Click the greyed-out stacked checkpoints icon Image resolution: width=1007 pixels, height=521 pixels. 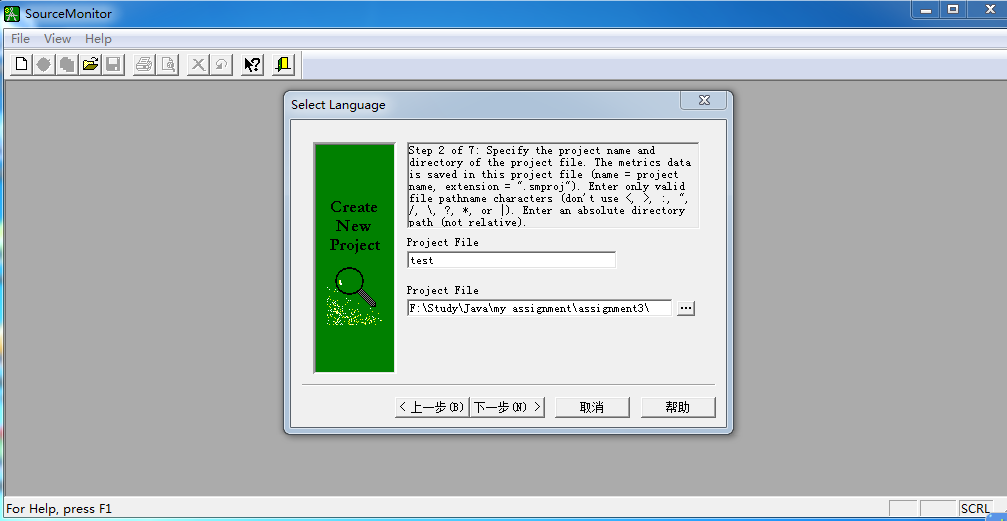pos(67,64)
